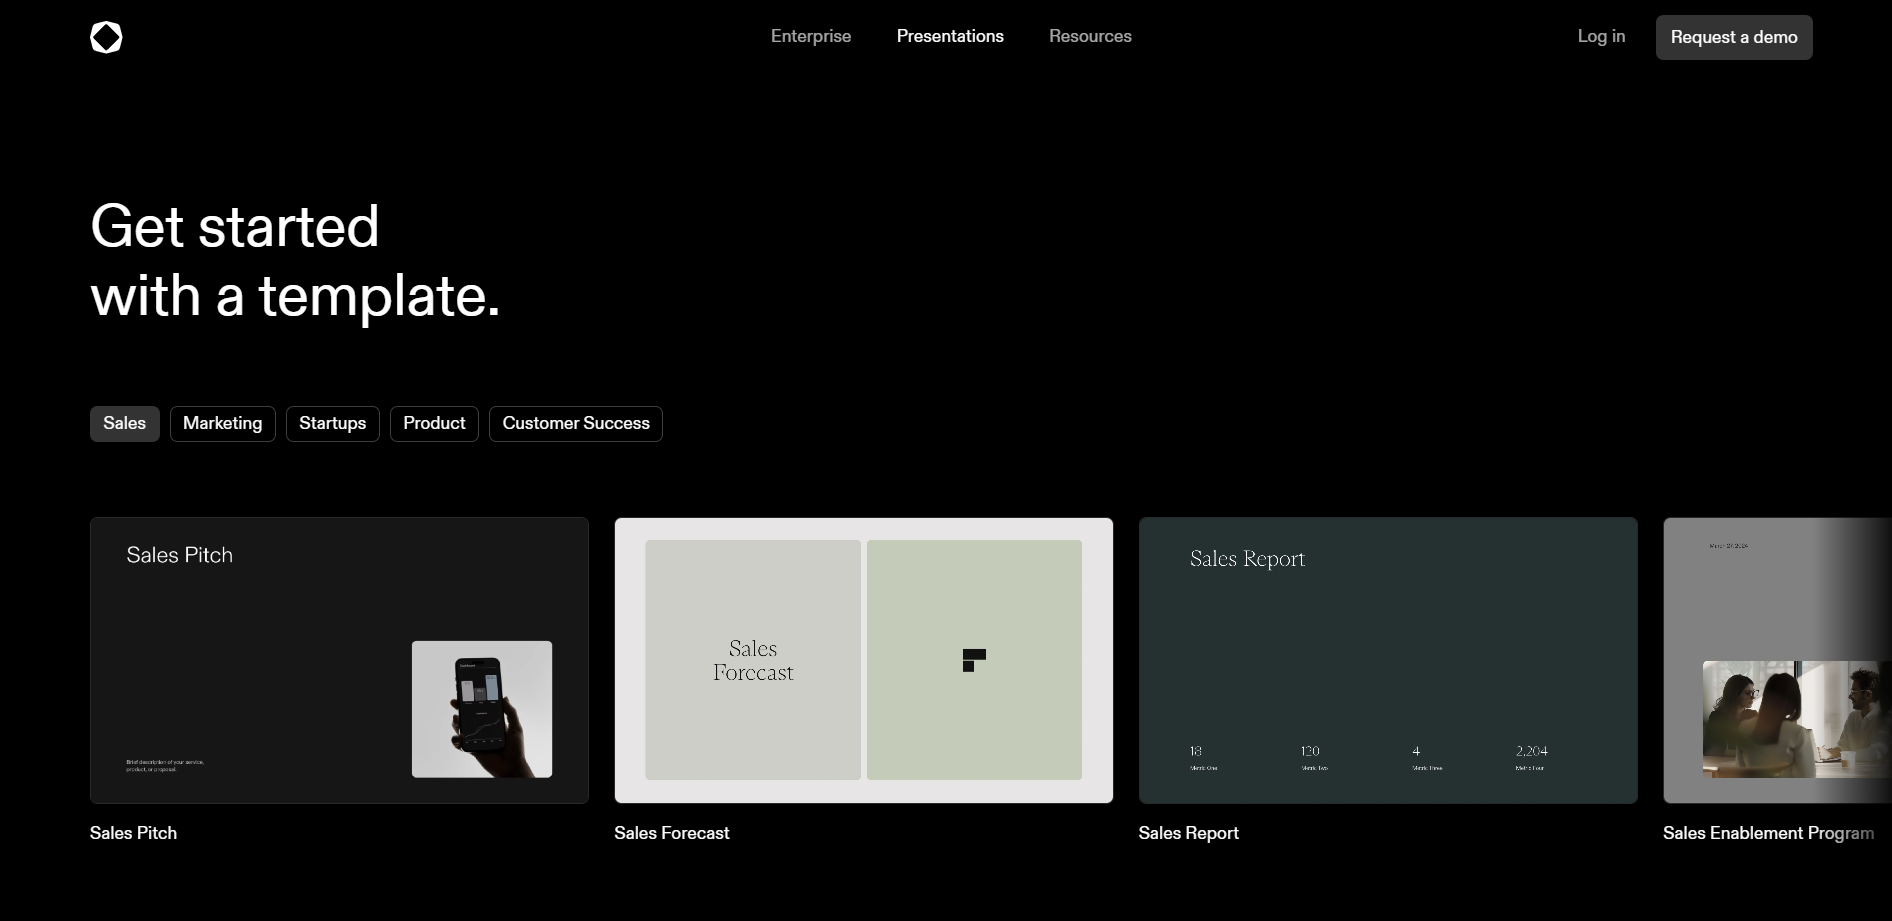
Task: Click the Pitch logo icon
Action: tap(106, 37)
